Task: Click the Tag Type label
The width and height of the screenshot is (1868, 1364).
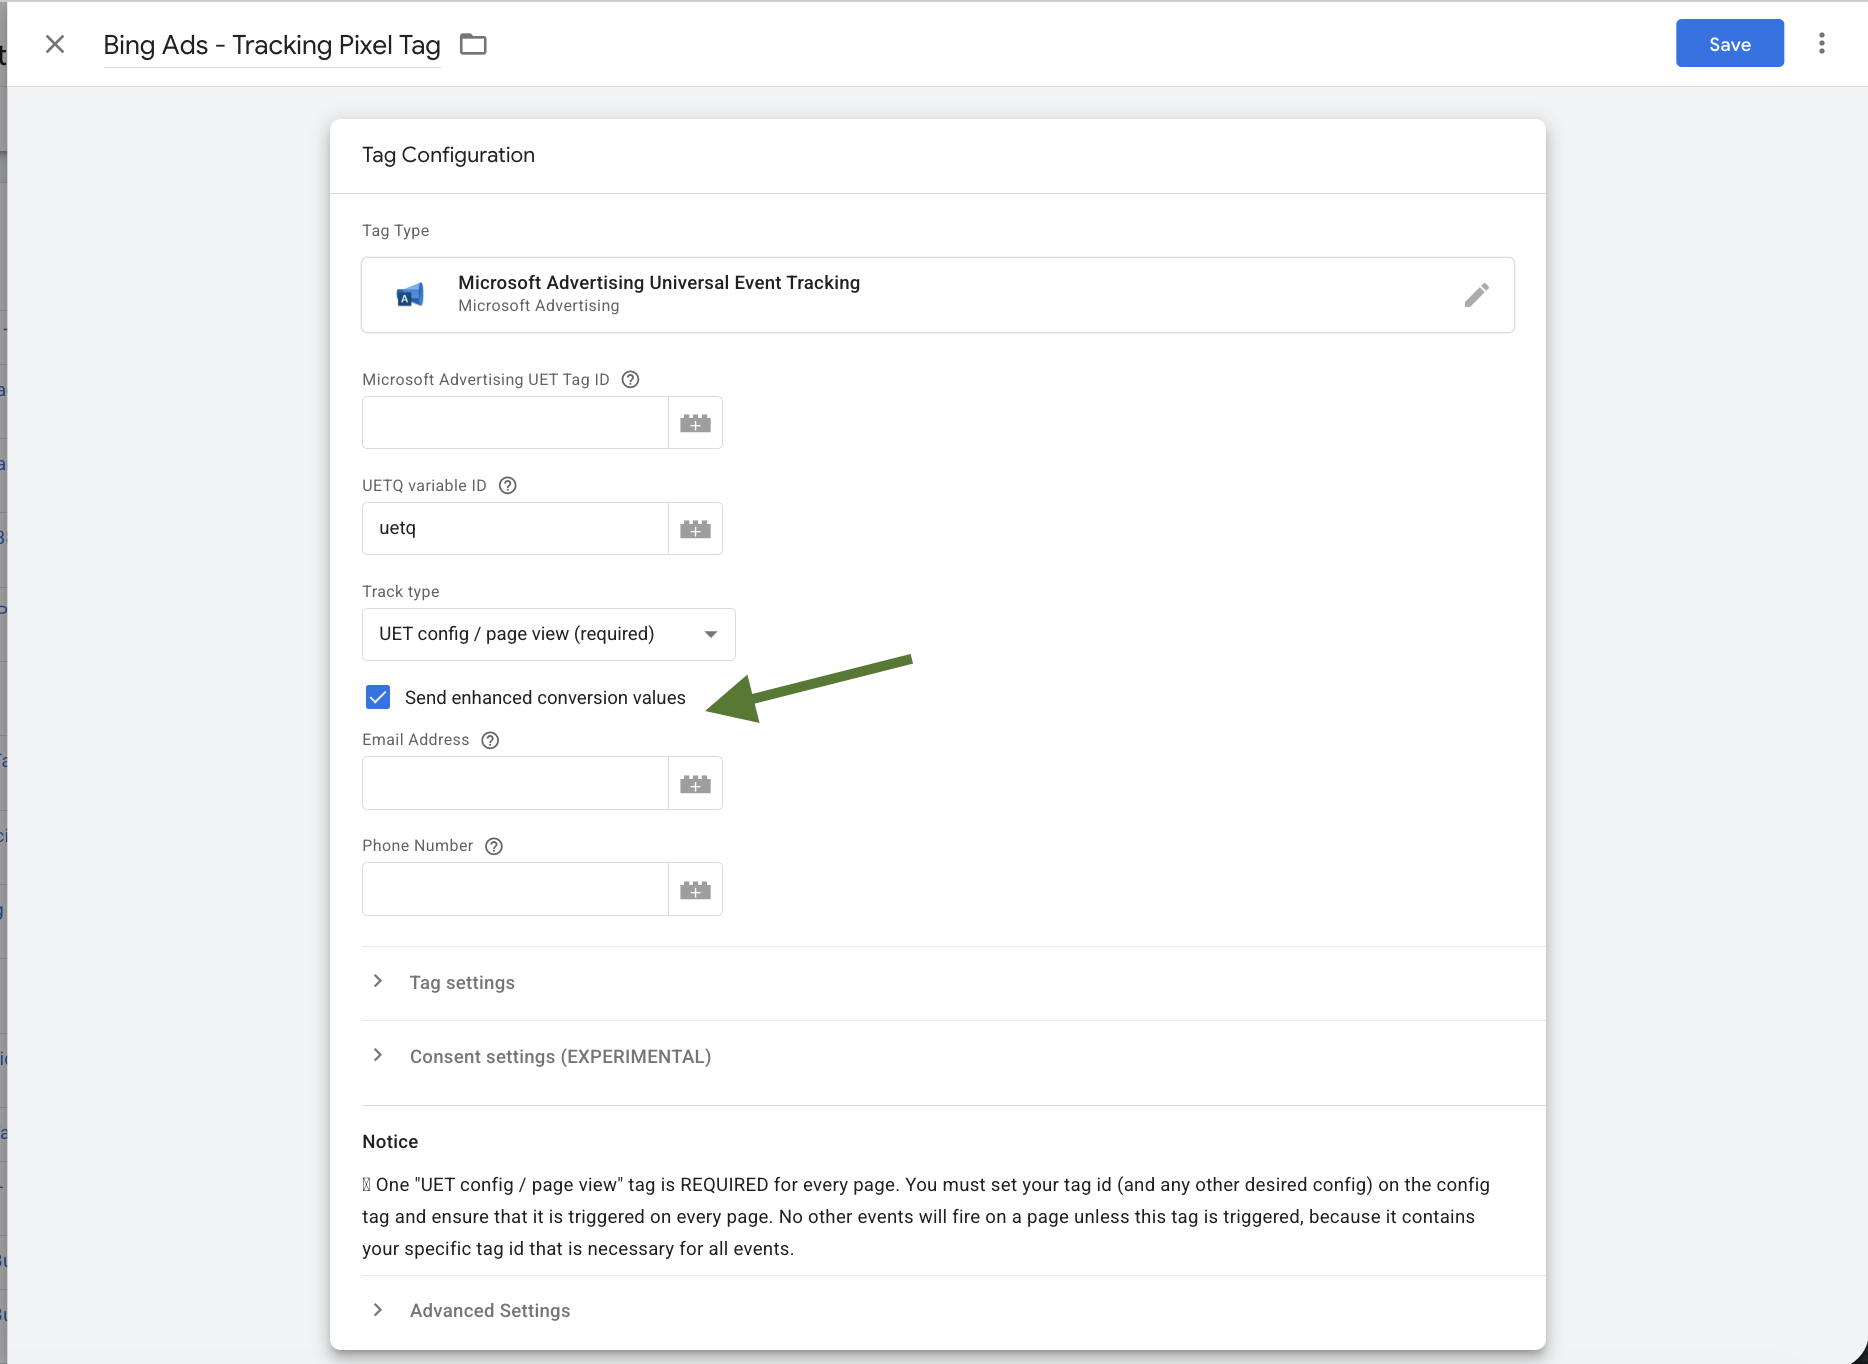Action: click(x=395, y=231)
